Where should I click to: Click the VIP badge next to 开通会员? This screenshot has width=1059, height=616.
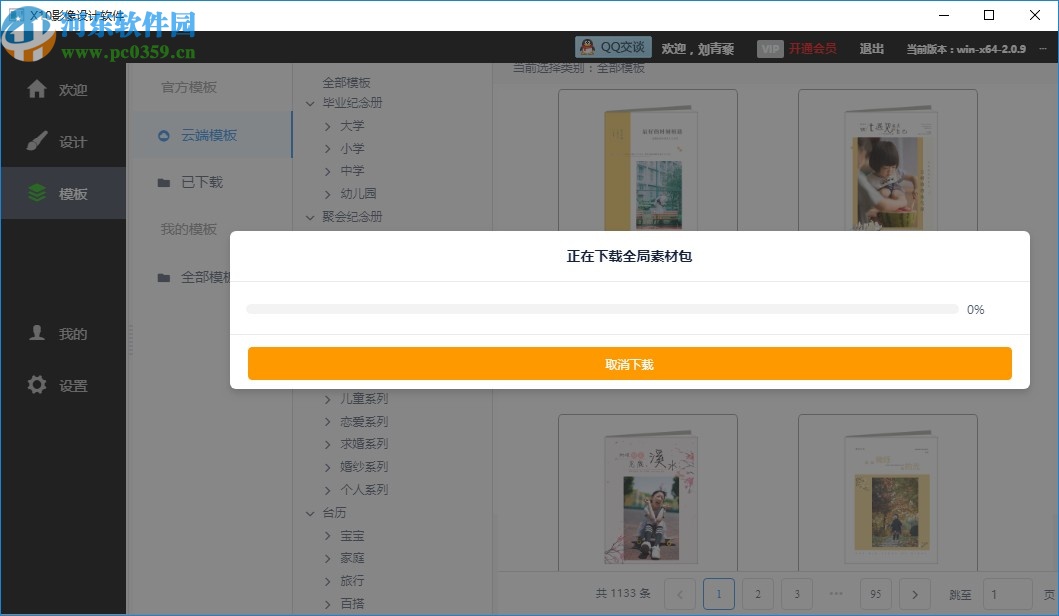(x=770, y=47)
